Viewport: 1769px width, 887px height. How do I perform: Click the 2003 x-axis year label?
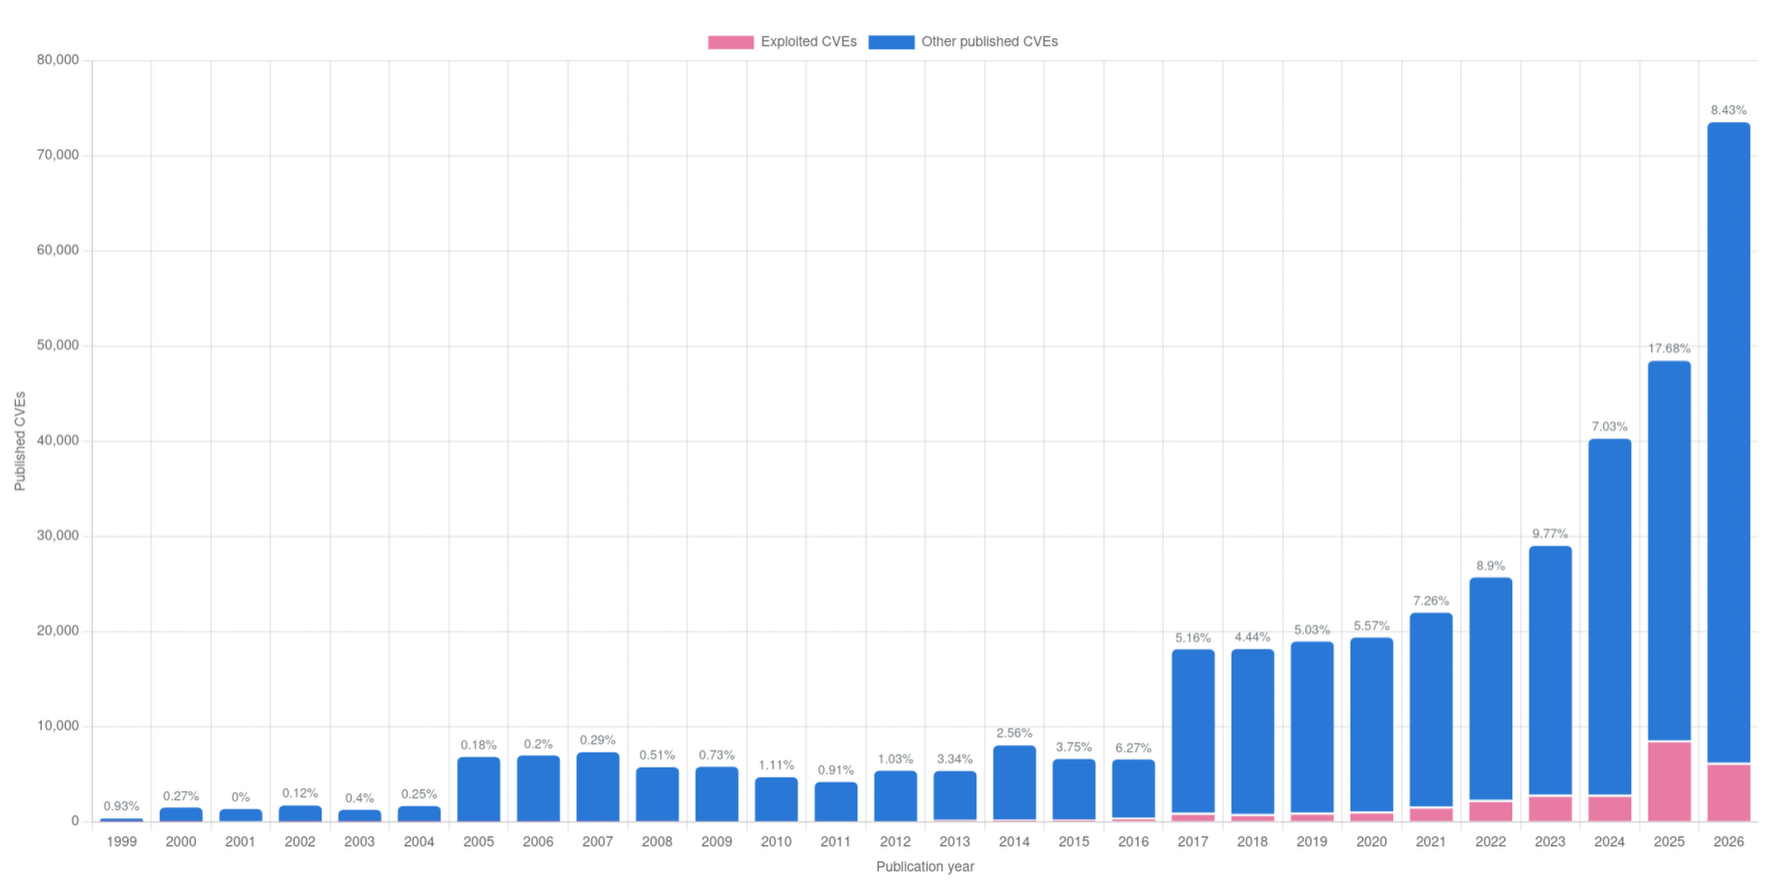(x=359, y=842)
